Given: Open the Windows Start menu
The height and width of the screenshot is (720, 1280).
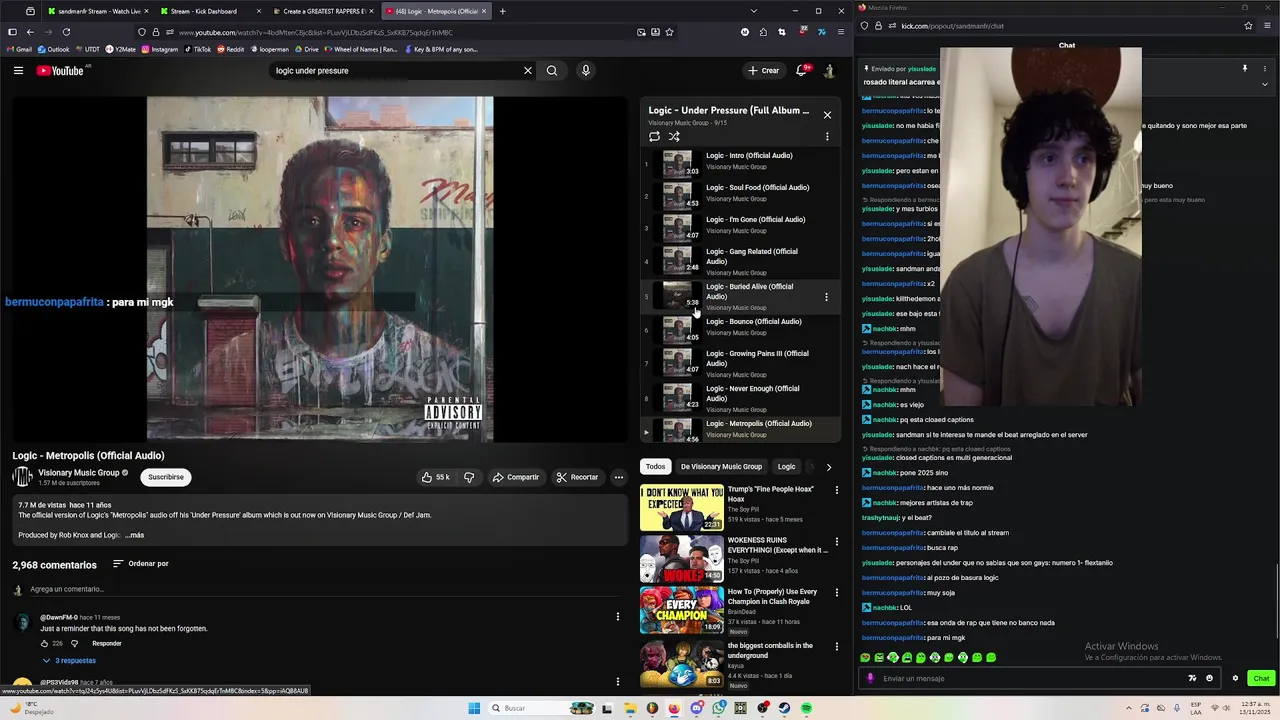Looking at the screenshot, I should 474,708.
